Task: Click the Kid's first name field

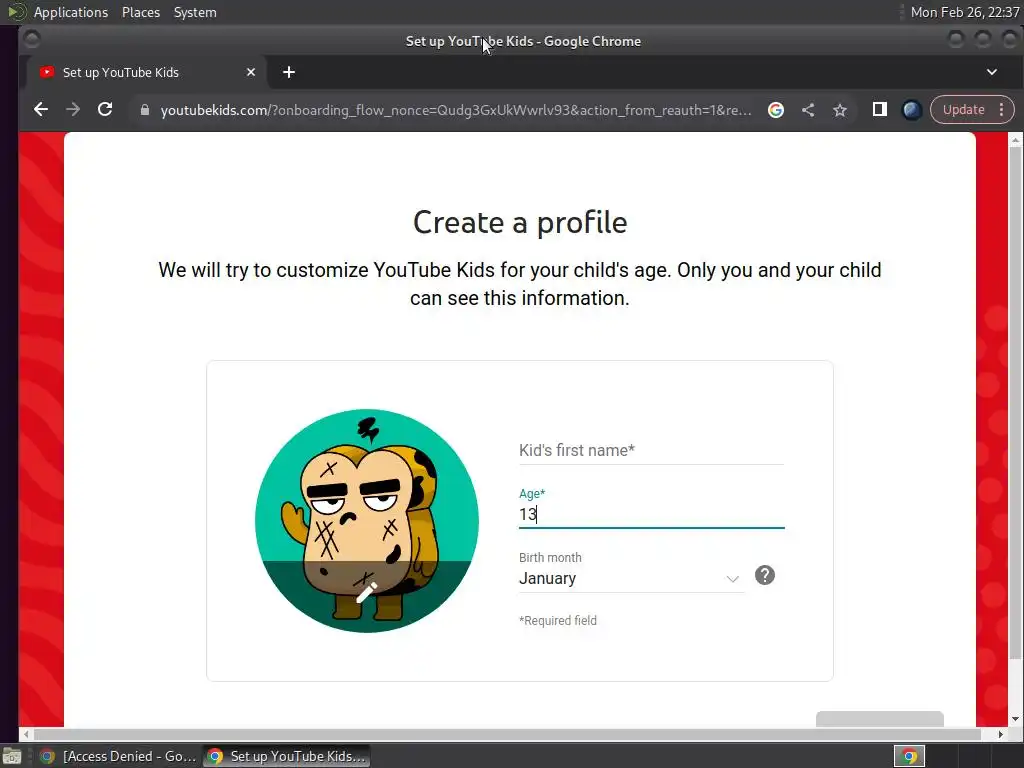Action: tap(651, 450)
